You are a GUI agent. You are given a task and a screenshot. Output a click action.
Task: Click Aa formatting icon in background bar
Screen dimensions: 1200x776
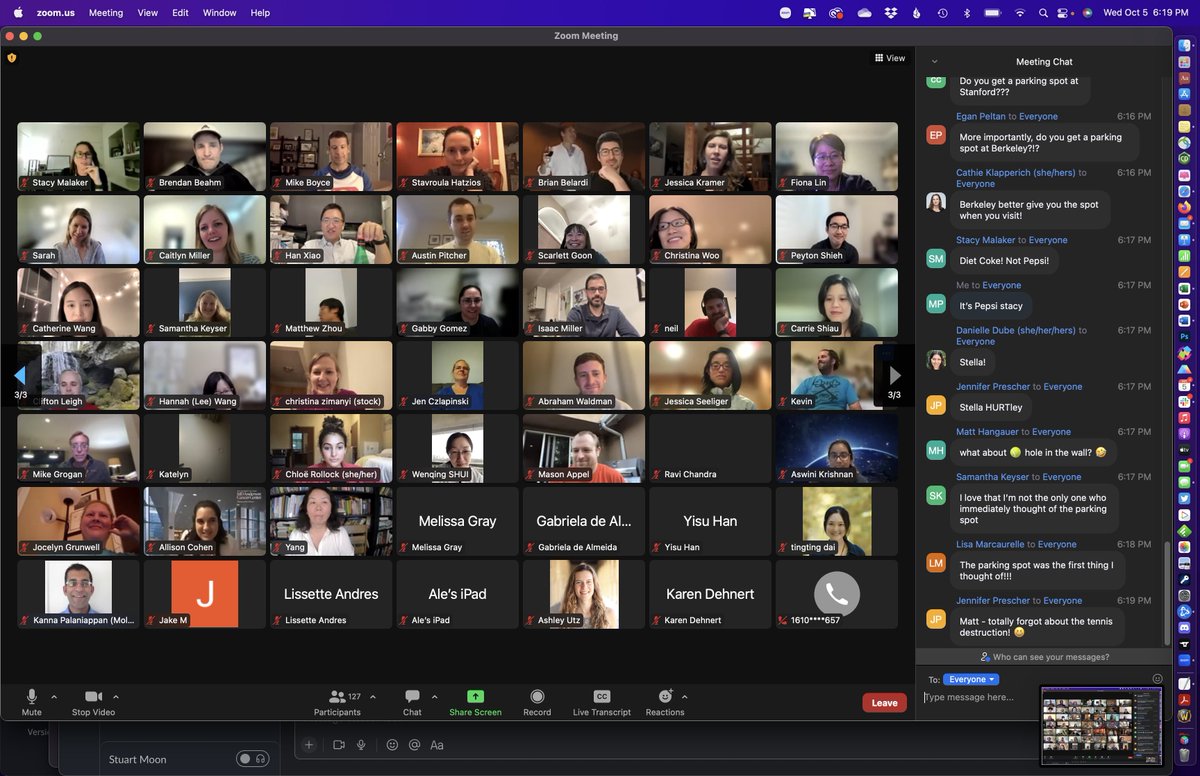pyautogui.click(x=437, y=745)
